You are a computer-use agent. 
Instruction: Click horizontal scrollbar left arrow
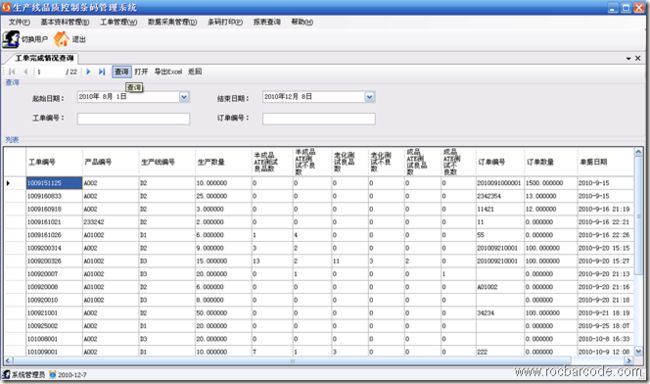click(x=8, y=361)
